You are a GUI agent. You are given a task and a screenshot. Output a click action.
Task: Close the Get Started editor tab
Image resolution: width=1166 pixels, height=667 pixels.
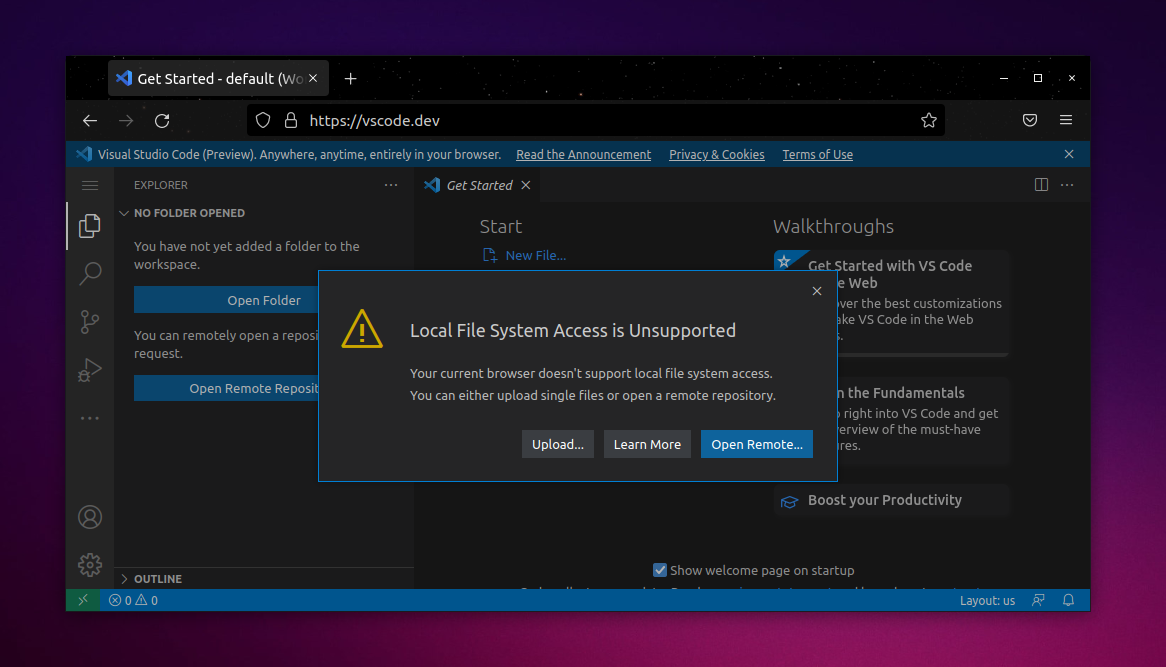click(526, 185)
